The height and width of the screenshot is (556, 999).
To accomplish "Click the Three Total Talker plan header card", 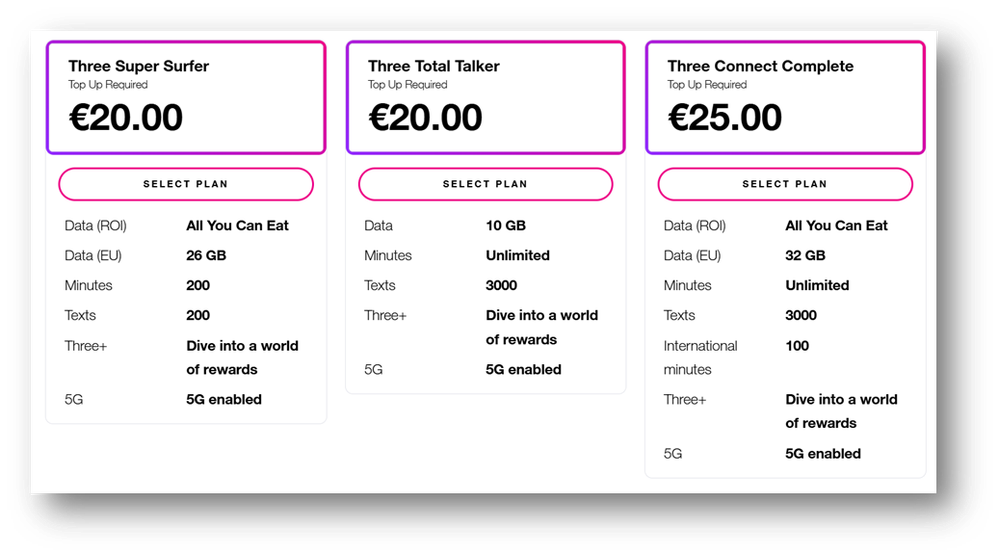I will pos(485,97).
